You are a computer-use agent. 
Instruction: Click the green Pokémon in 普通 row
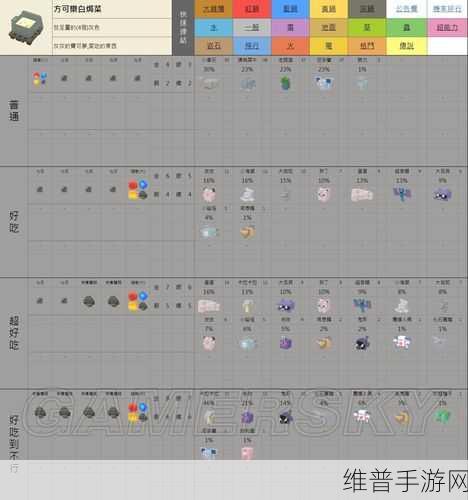click(285, 83)
